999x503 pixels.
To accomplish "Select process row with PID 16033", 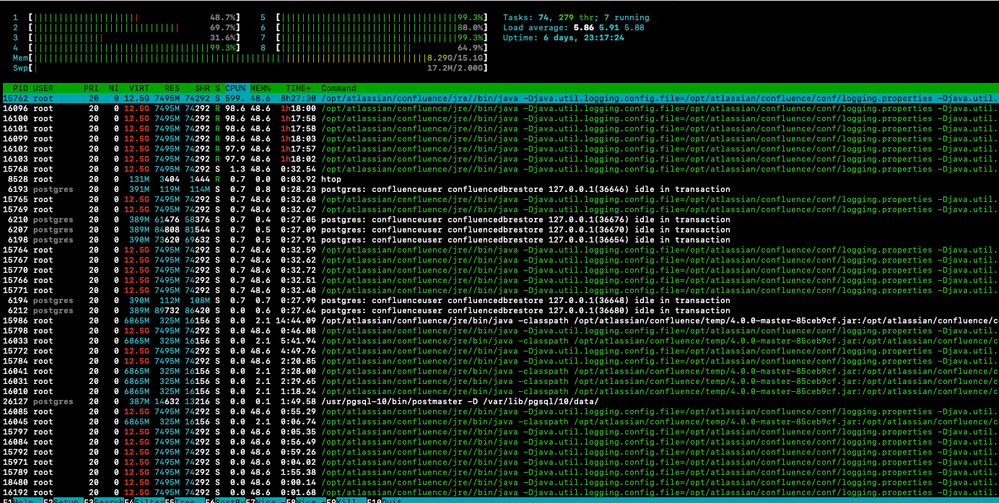I will point(500,342).
